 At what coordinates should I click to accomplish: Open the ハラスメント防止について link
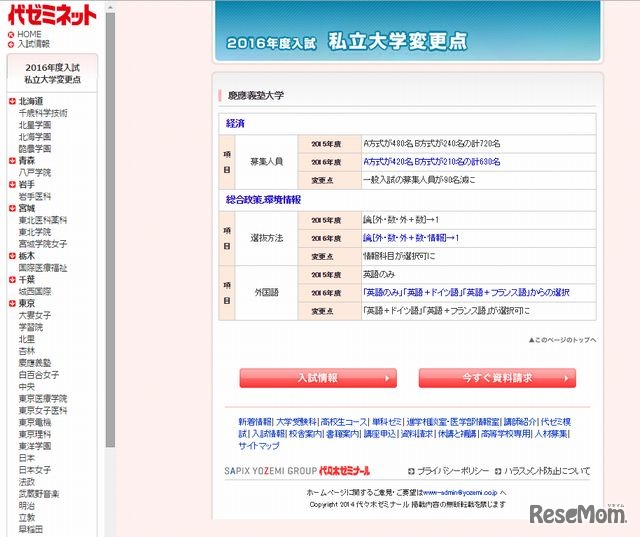click(547, 471)
